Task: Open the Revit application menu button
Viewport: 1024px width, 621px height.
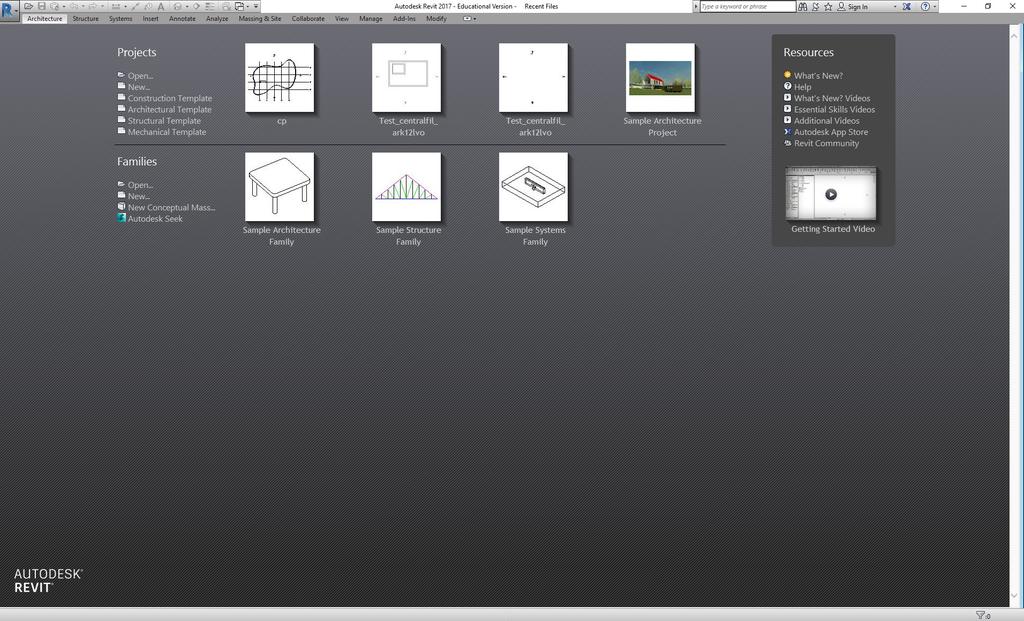Action: tap(9, 11)
